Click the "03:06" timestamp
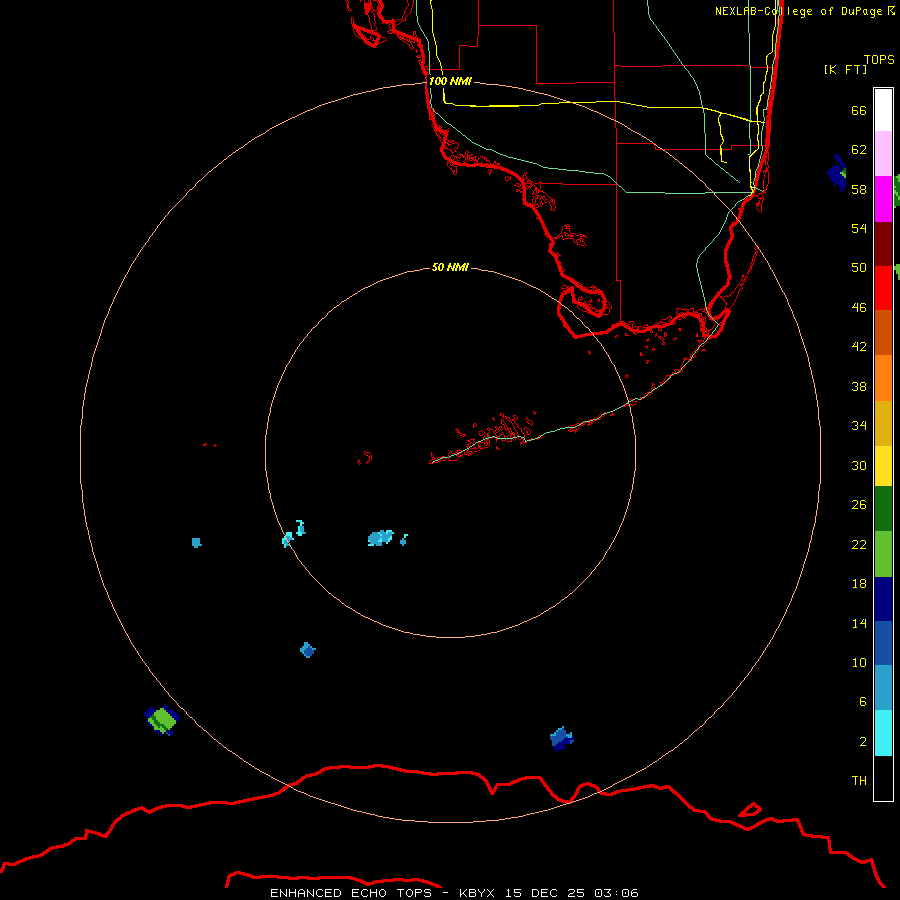 click(x=617, y=893)
